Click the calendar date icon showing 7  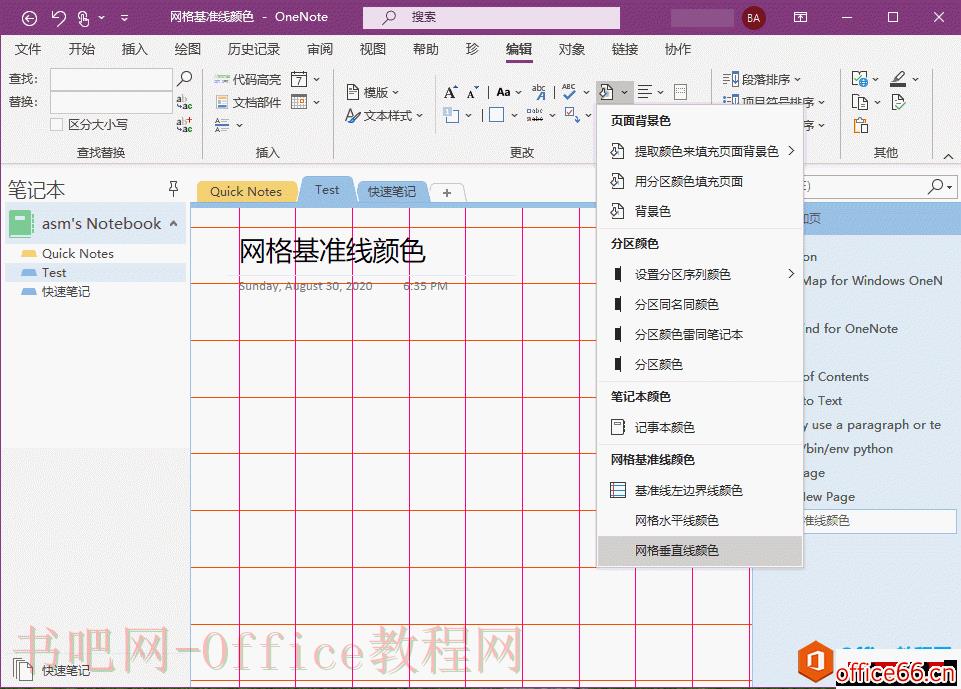tap(299, 79)
